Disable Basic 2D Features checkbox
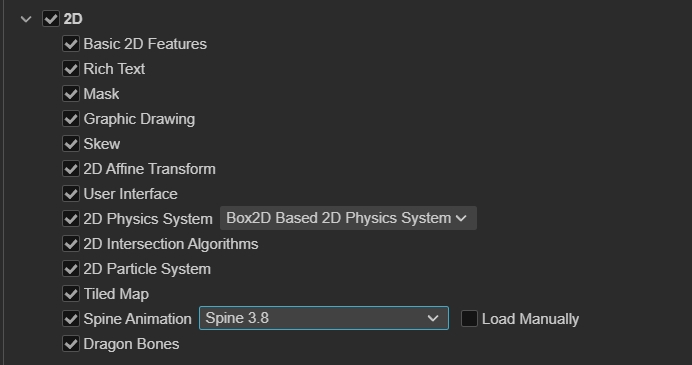This screenshot has height=365, width=692. pos(71,44)
